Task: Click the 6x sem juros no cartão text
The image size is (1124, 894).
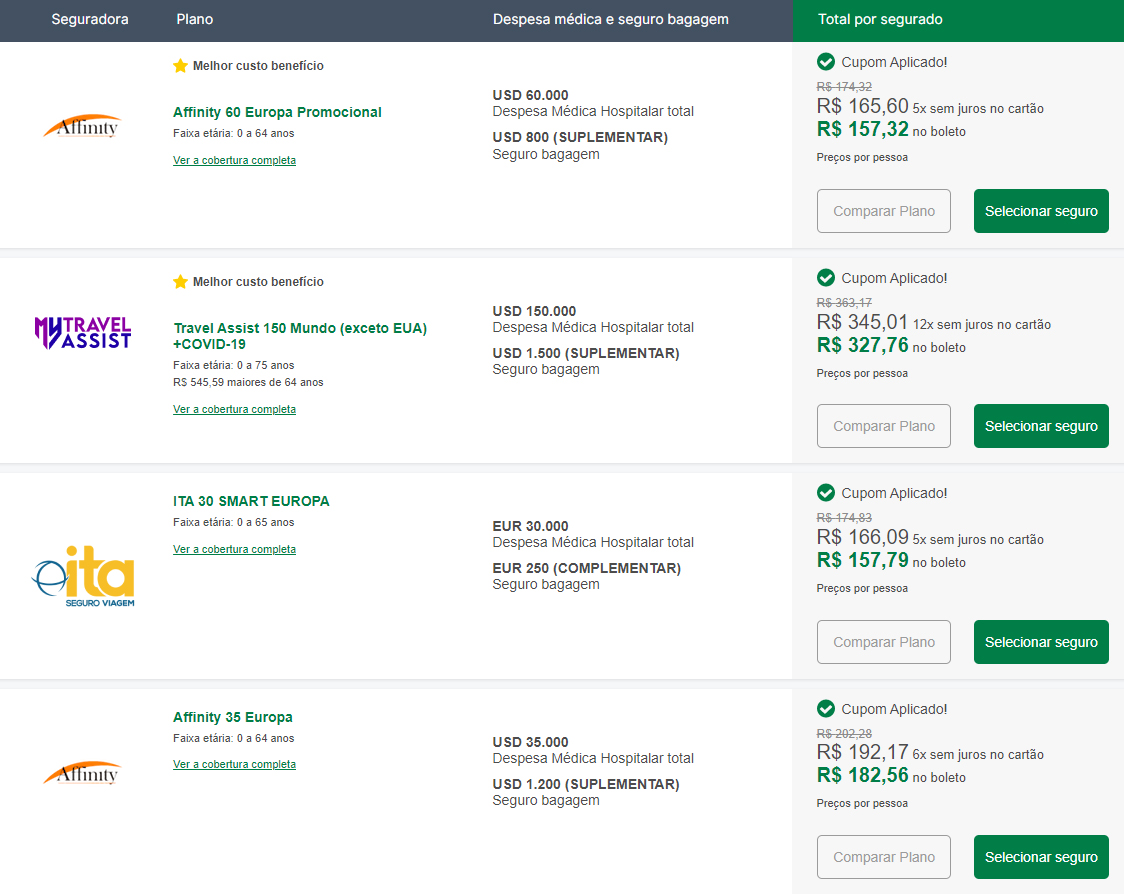Action: point(978,754)
